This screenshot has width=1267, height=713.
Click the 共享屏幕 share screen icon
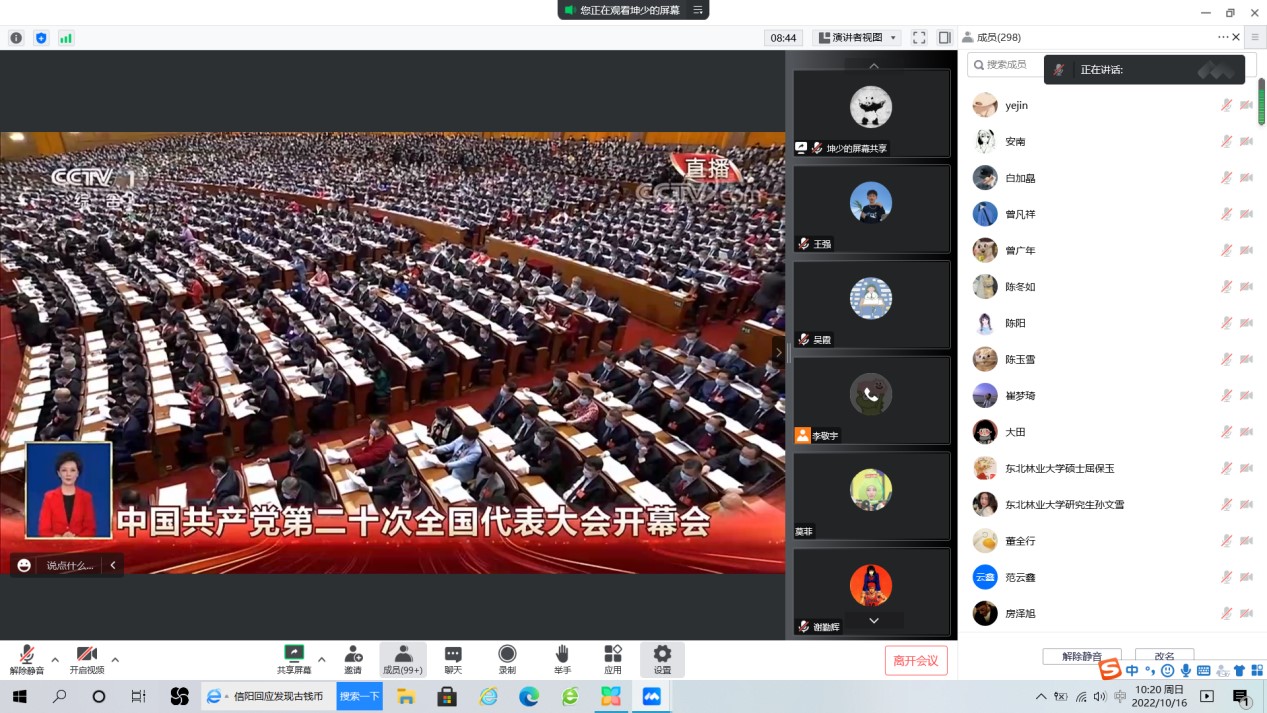pos(294,659)
